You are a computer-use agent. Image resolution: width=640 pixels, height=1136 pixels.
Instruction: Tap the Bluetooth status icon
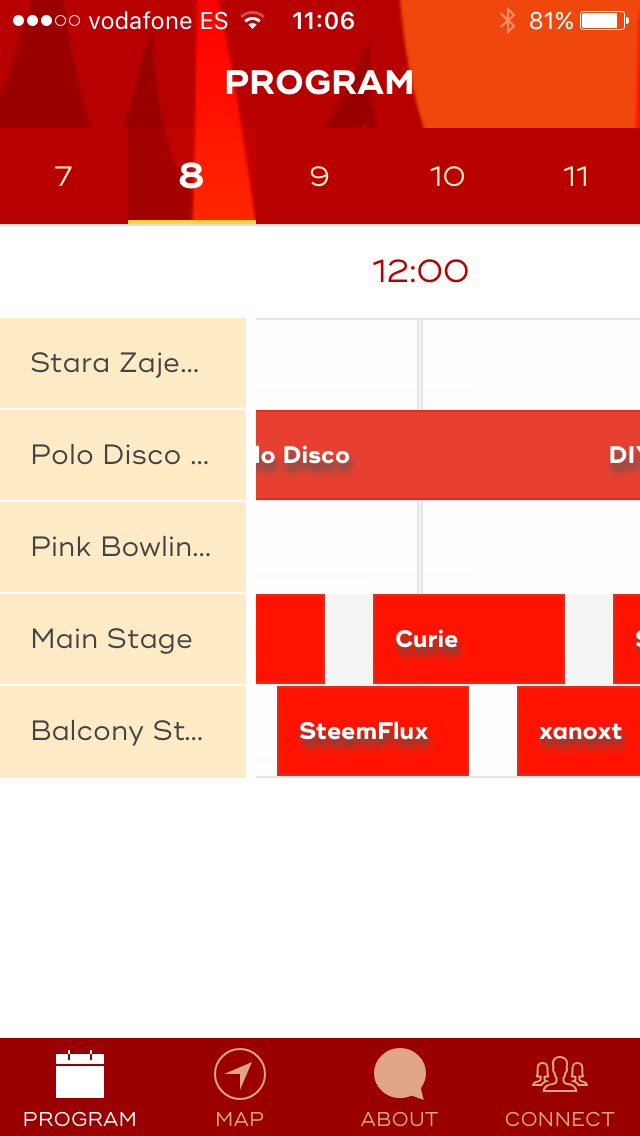[x=508, y=21]
